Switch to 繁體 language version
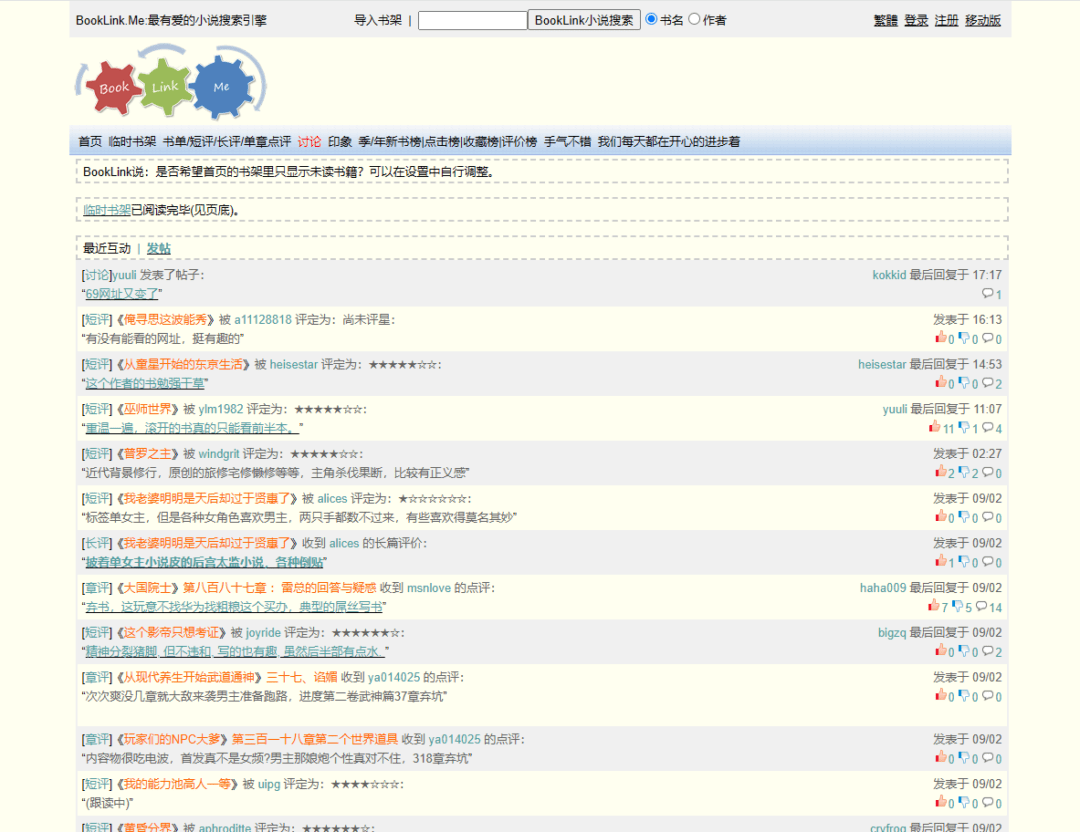1080x832 pixels. pyautogui.click(x=885, y=20)
